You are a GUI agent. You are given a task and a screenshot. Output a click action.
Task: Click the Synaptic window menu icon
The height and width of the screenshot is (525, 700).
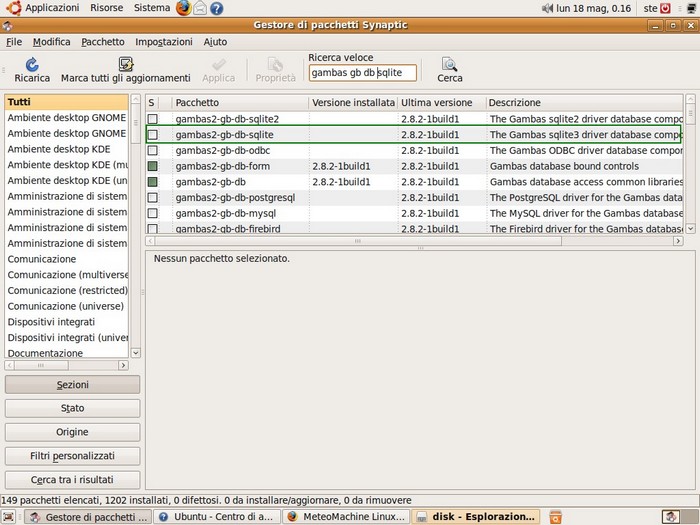(x=7, y=25)
